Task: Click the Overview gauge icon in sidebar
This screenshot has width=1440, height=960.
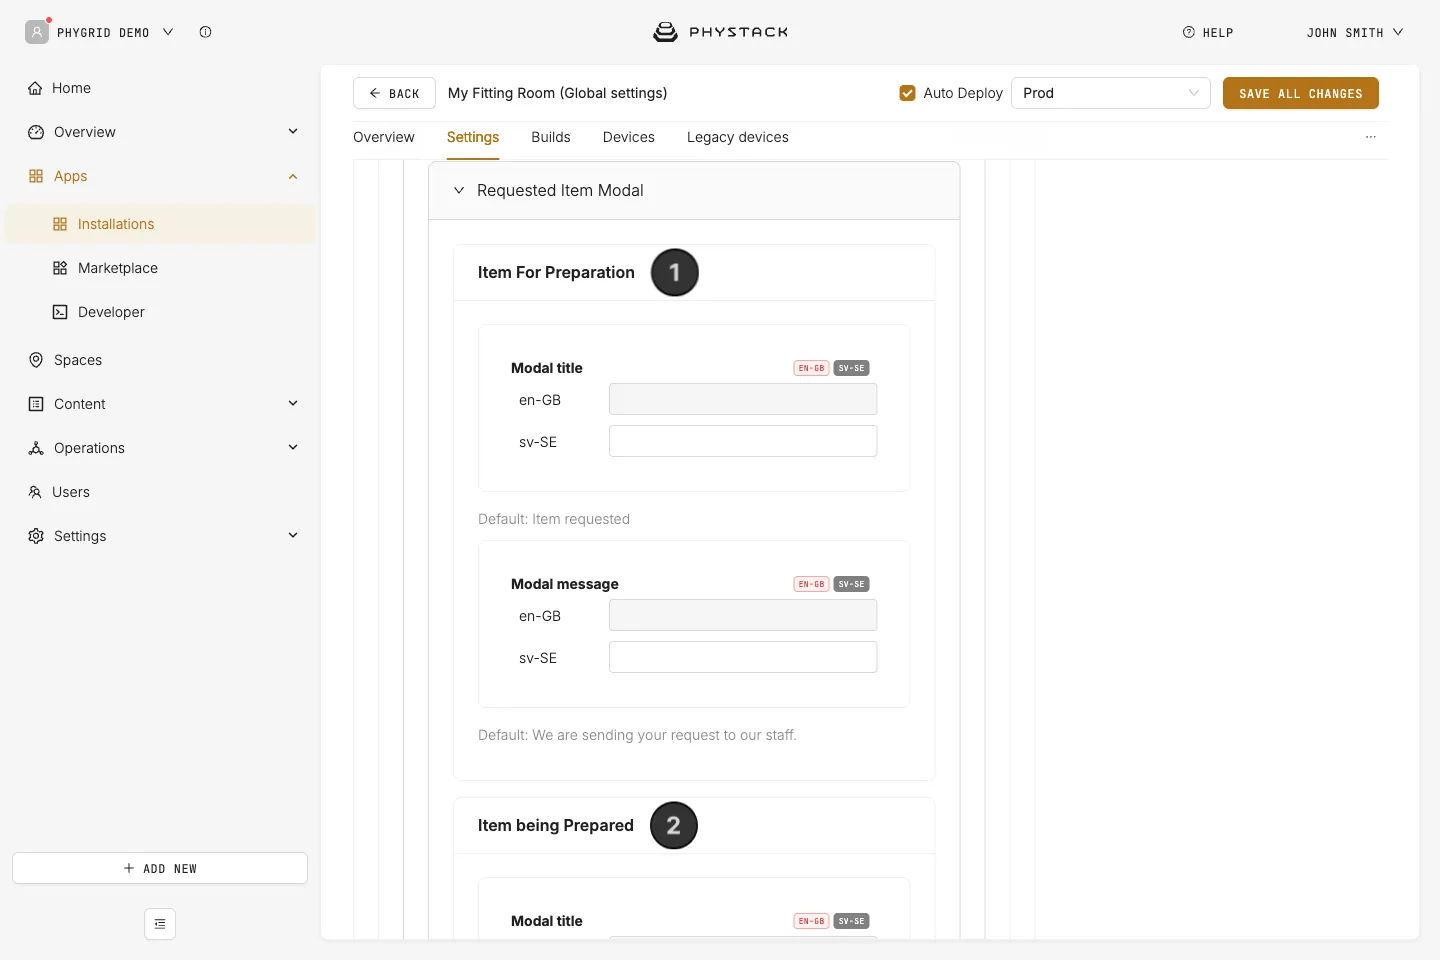Action: point(36,132)
